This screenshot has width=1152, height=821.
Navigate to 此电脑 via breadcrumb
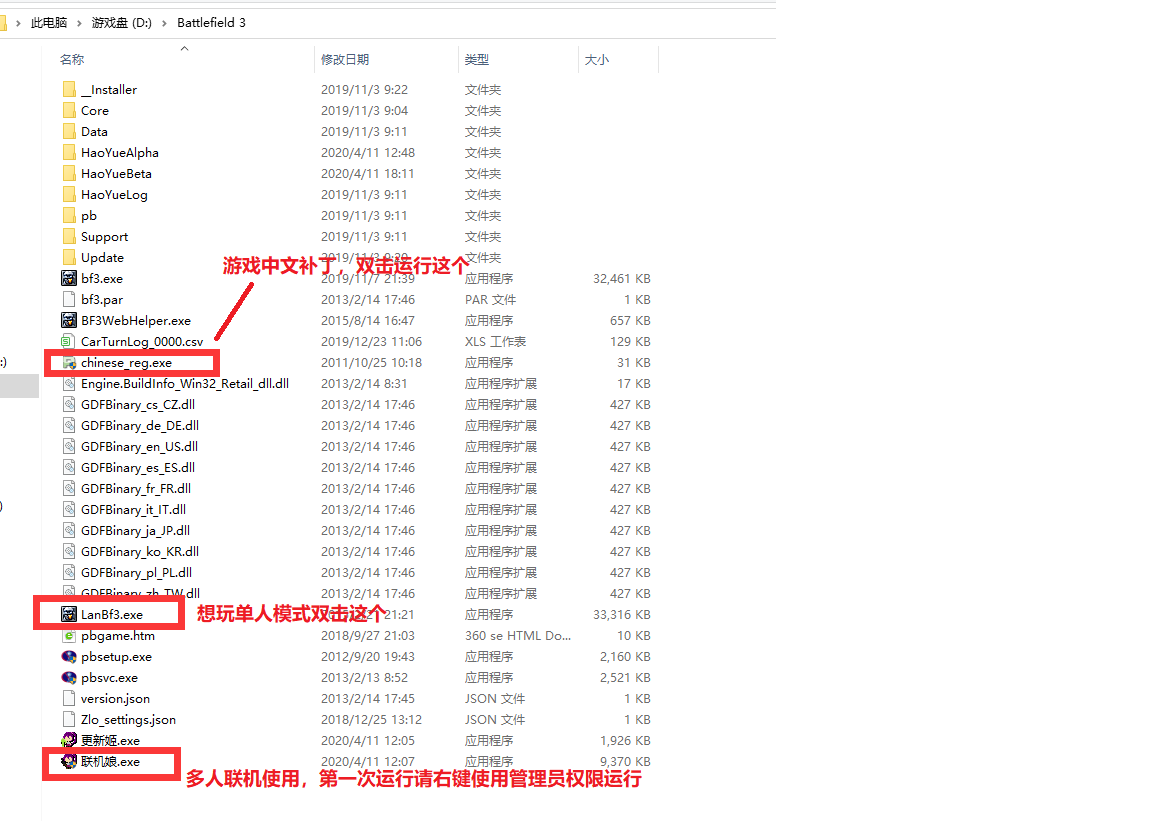click(49, 22)
